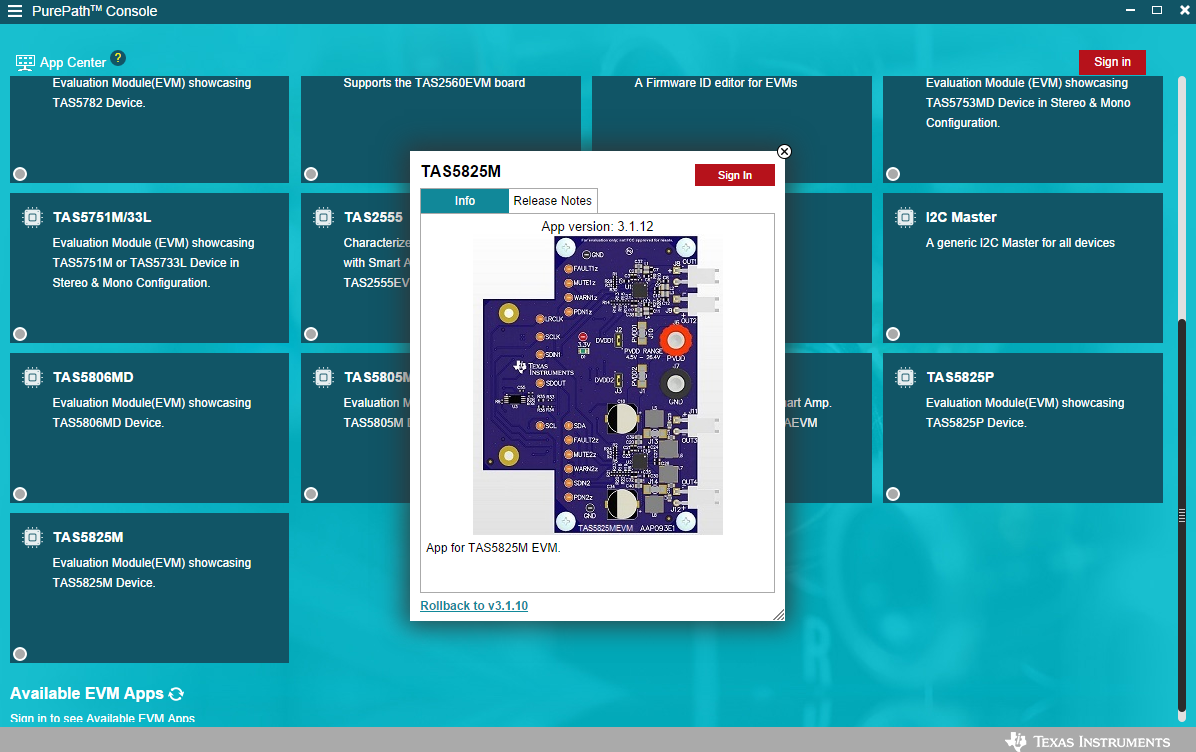This screenshot has width=1196, height=752.
Task: Open the hamburger menu in the title bar
Action: (14, 11)
